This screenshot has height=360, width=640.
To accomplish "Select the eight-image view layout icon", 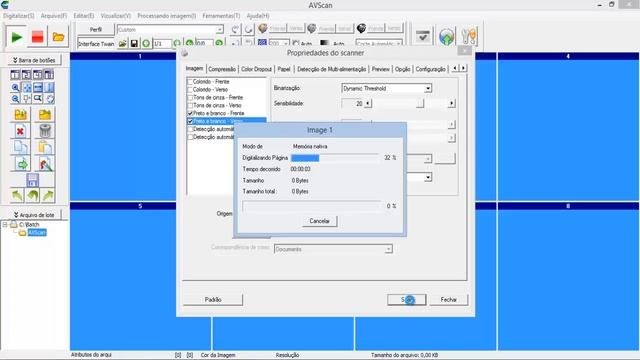I will pos(49,75).
